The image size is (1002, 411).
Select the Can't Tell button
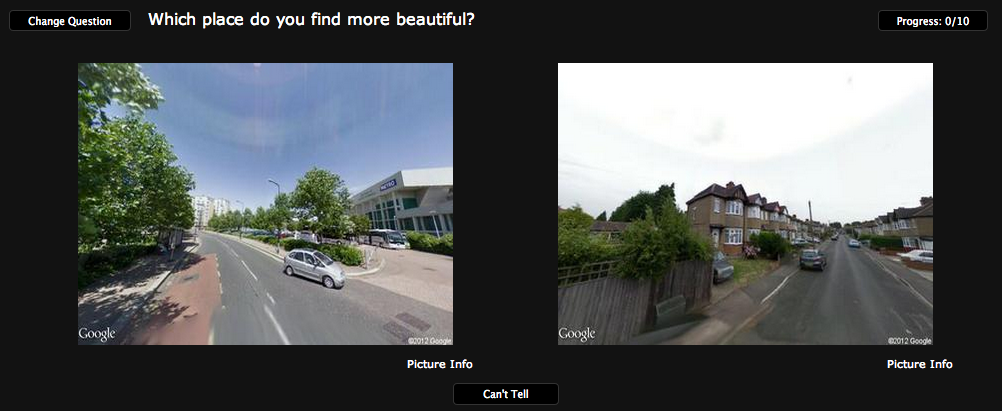[505, 394]
